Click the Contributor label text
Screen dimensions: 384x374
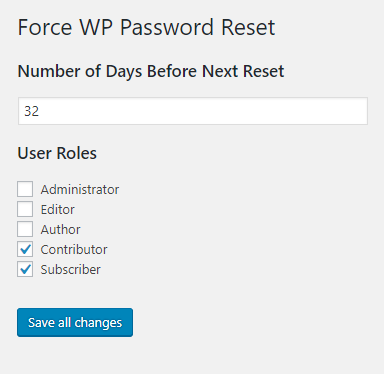(x=74, y=250)
